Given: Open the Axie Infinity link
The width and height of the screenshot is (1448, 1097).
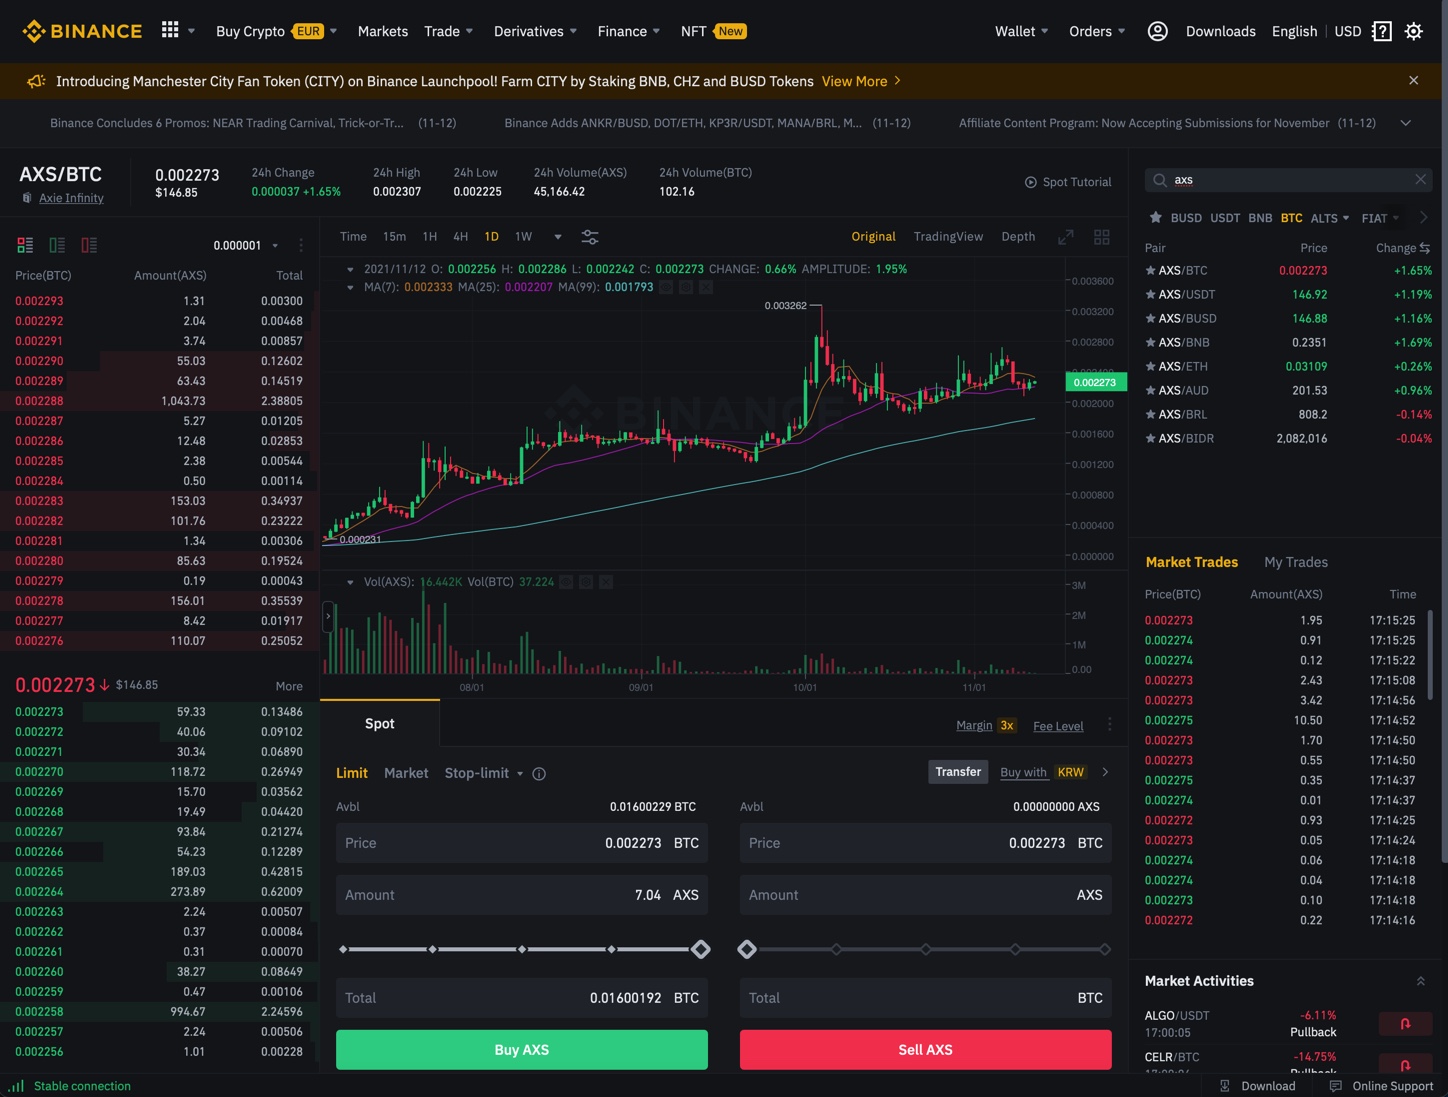Looking at the screenshot, I should pos(71,198).
